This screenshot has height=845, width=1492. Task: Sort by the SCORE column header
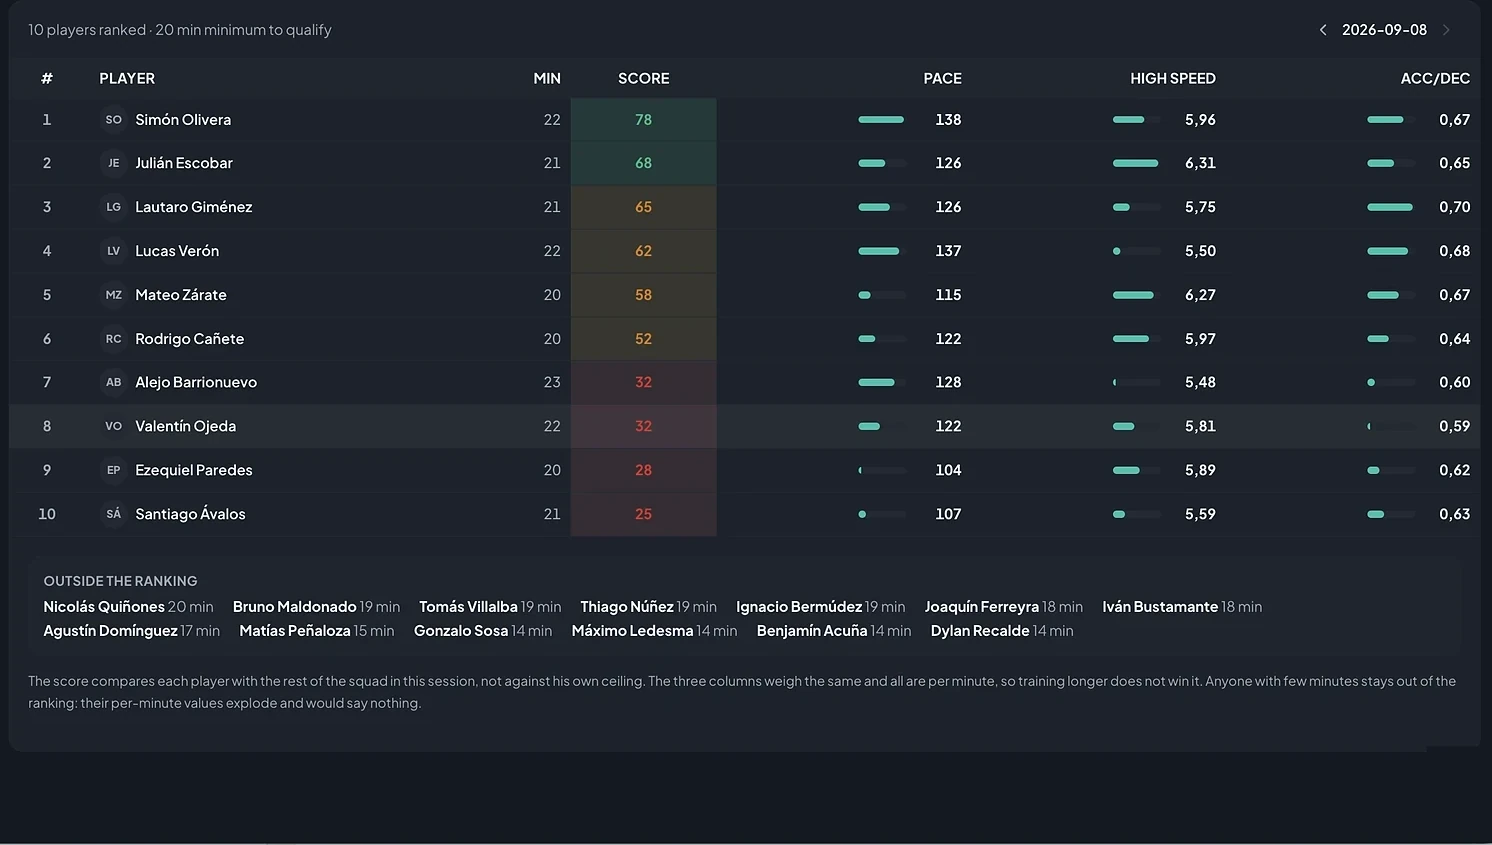pos(644,78)
